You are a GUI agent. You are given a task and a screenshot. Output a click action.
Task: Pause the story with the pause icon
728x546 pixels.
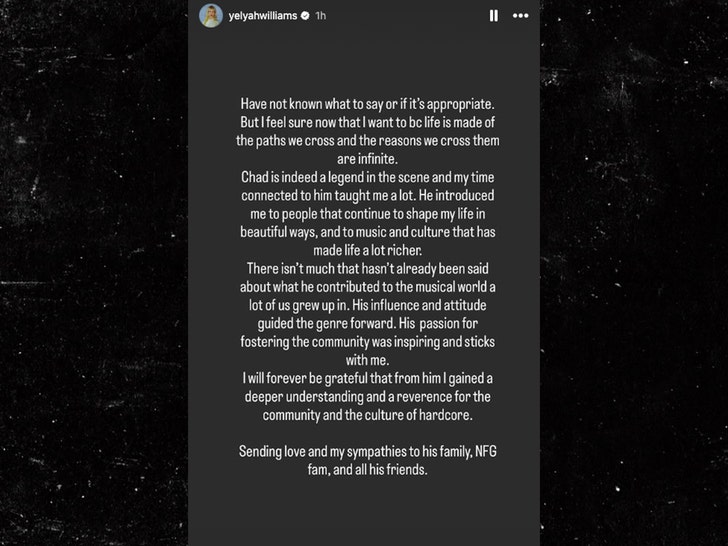(x=494, y=16)
